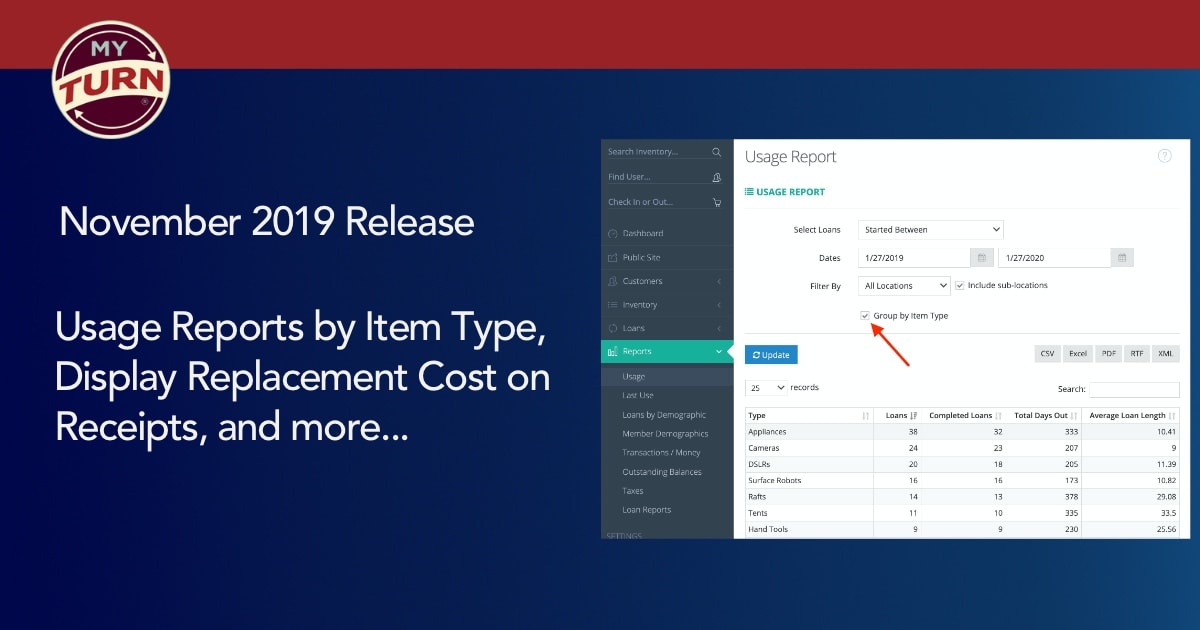Image resolution: width=1200 pixels, height=630 pixels.
Task: Export the report as CSV
Action: [x=1047, y=354]
